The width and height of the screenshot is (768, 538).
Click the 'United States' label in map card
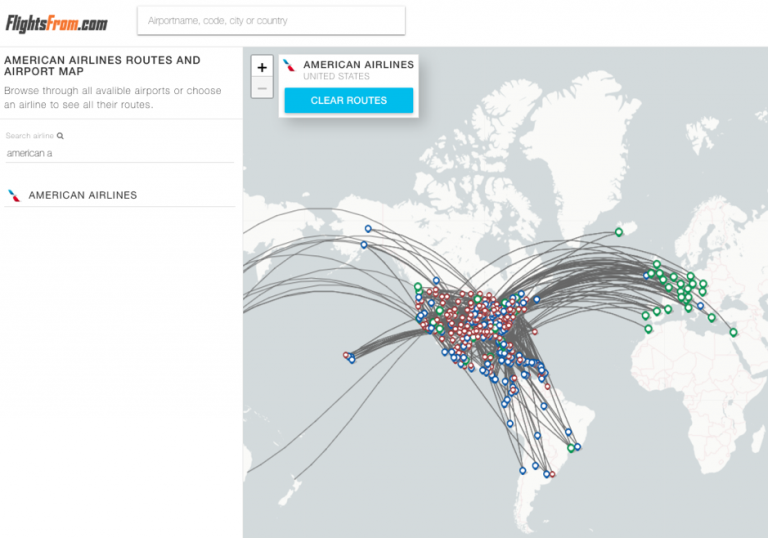coord(336,76)
